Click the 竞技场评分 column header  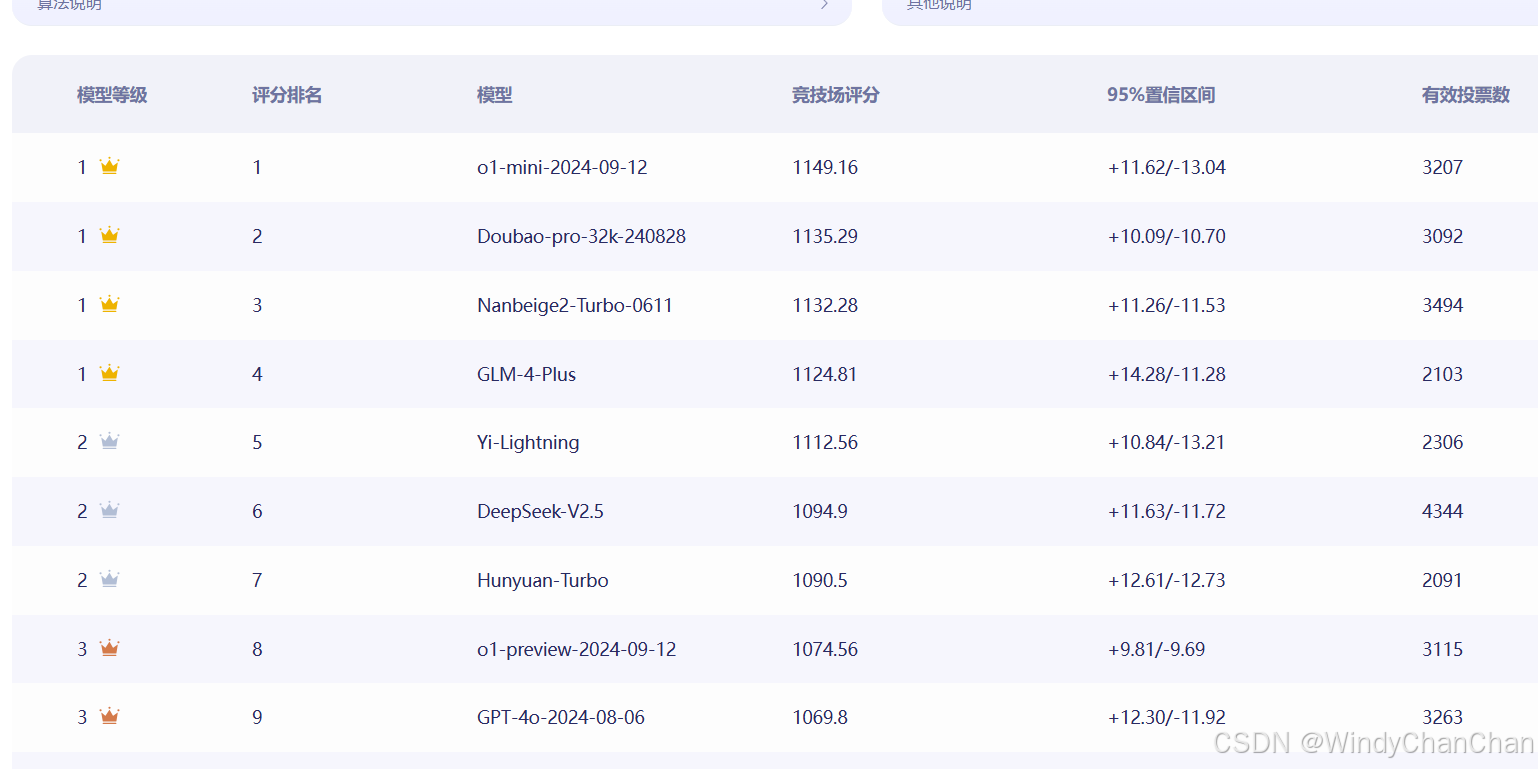(836, 95)
